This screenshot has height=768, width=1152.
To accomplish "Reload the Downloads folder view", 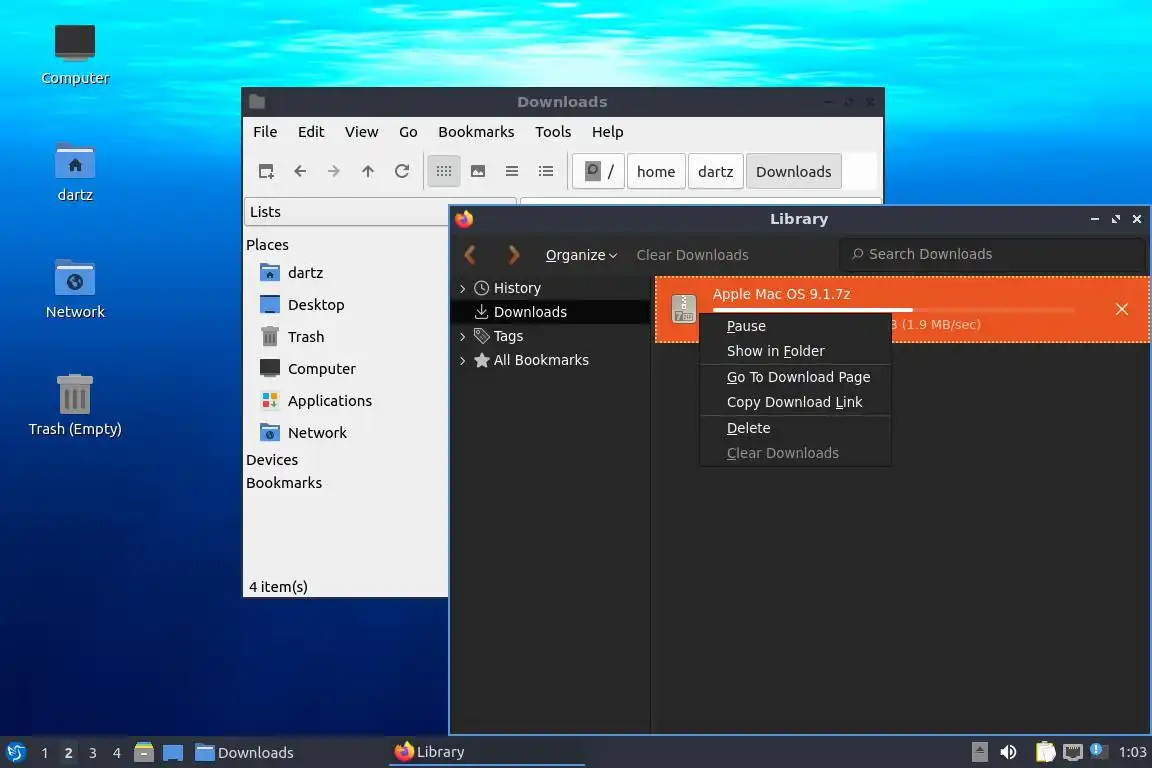I will 402,171.
